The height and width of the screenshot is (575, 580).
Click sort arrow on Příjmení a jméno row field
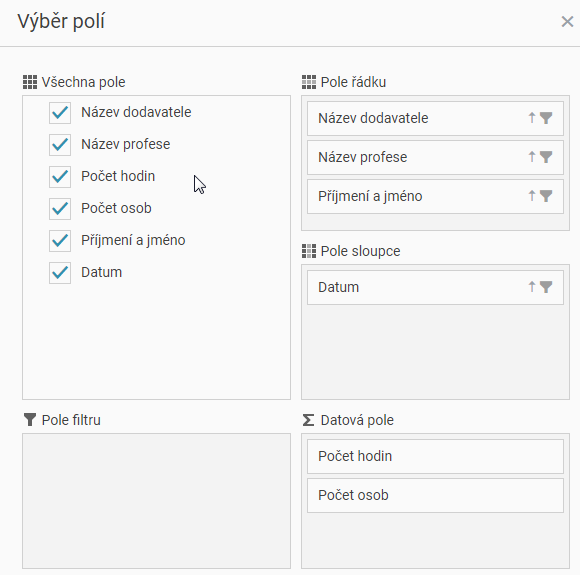532,196
